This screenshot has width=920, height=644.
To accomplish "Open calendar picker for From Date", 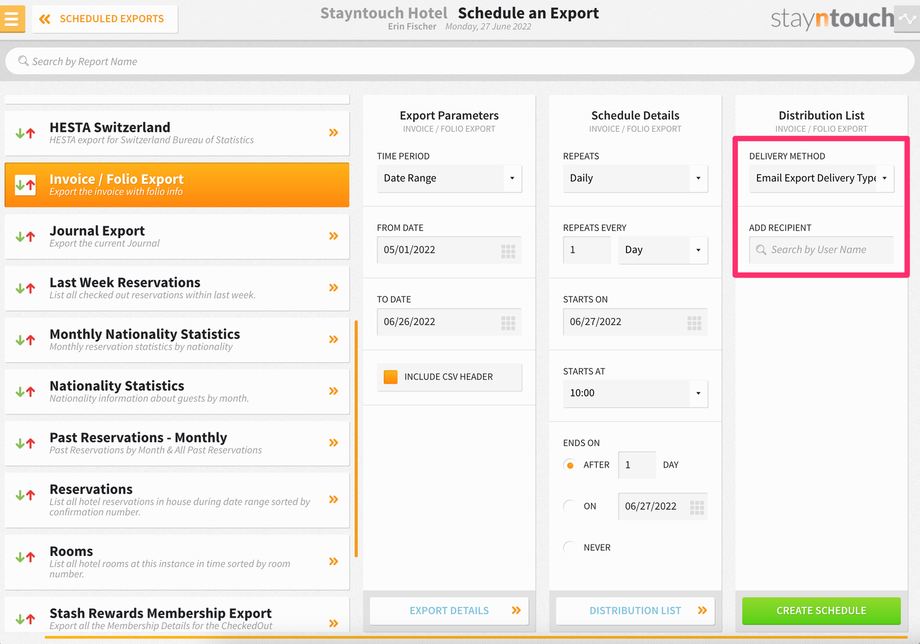I will click(508, 251).
